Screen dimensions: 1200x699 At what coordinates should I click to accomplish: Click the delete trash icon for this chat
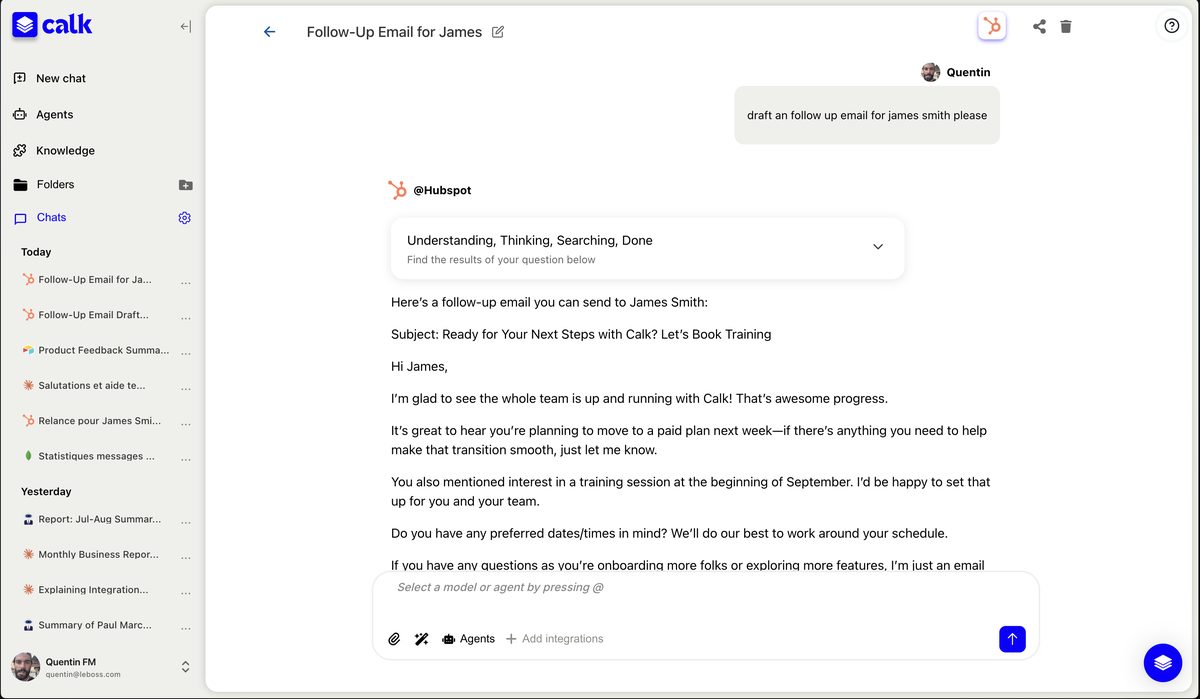(1066, 26)
